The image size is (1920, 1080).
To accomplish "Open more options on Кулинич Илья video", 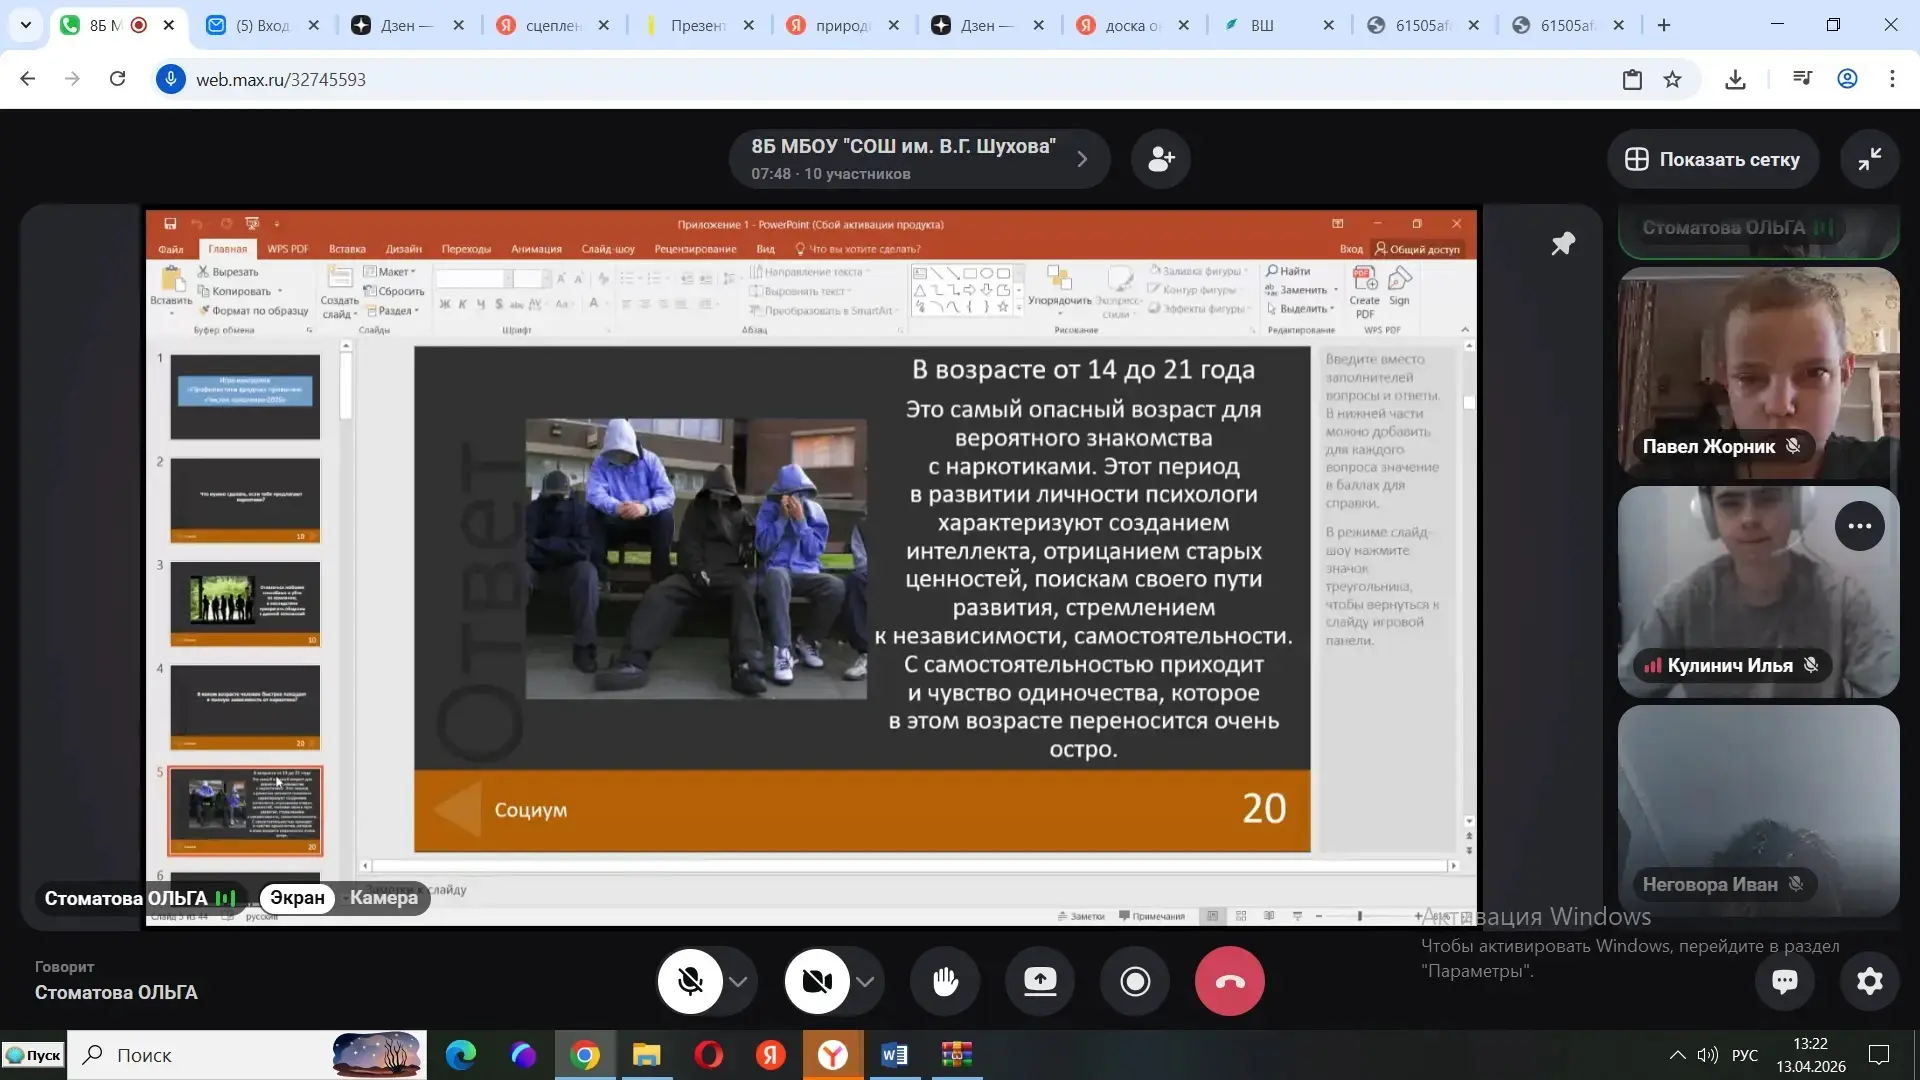I will click(x=1859, y=526).
